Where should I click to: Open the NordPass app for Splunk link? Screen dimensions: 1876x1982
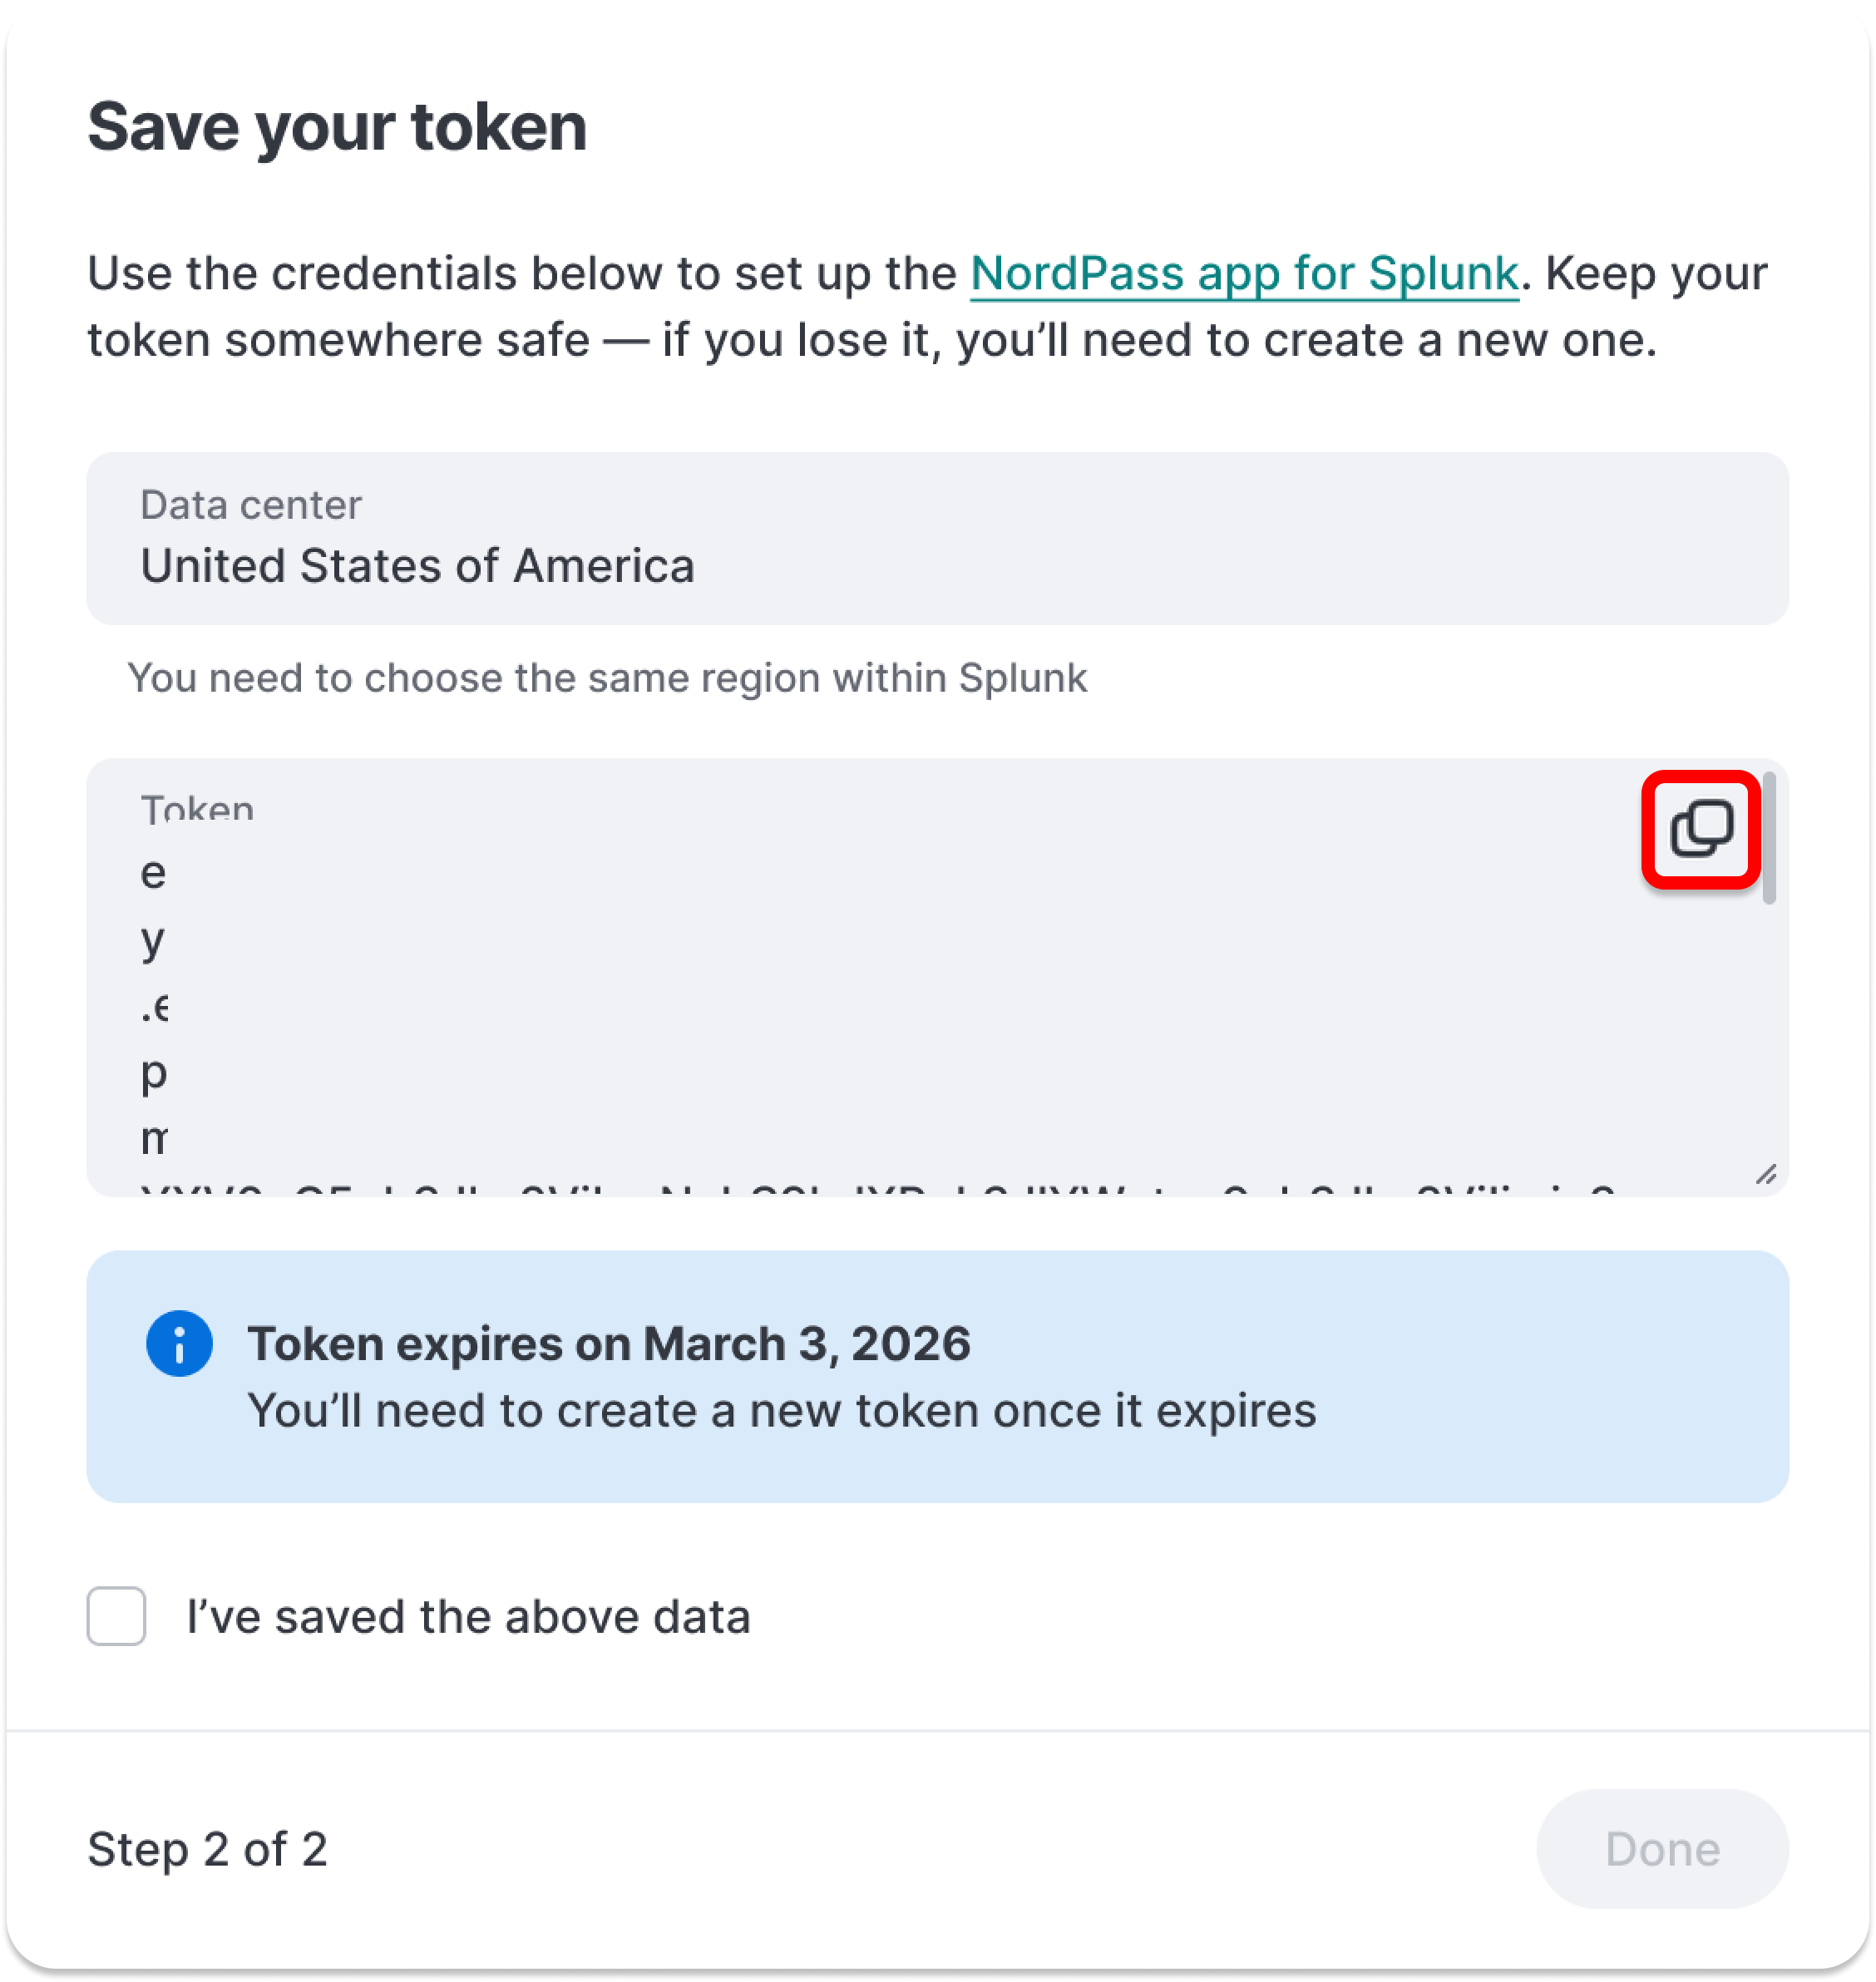1244,273
